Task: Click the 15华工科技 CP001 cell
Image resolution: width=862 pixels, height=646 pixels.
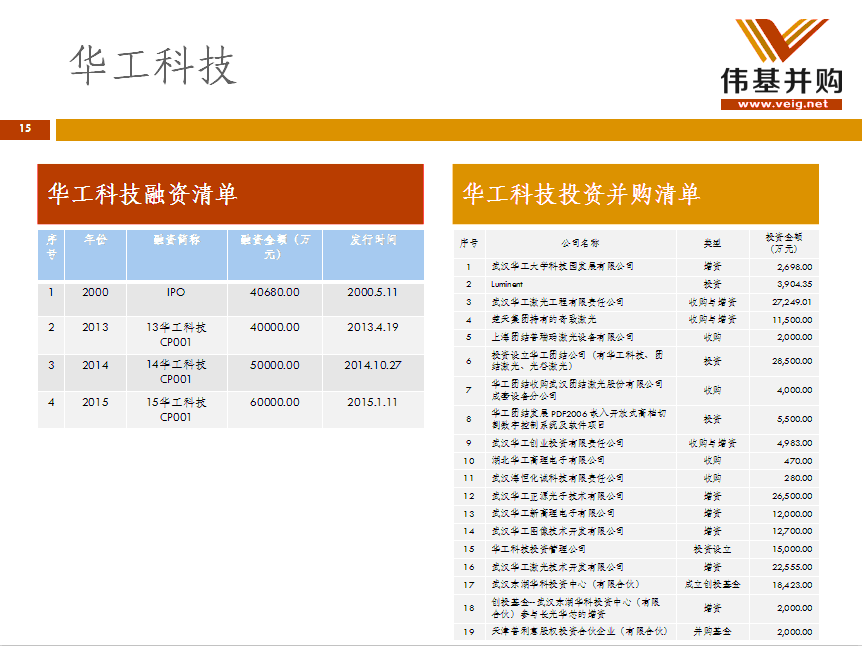Action: (176, 410)
